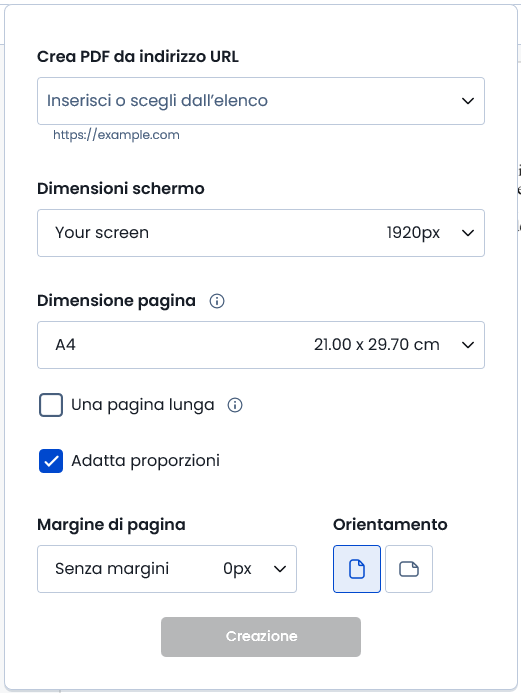Click the Una pagina lunga label text
The height and width of the screenshot is (693, 521).
coord(143,405)
